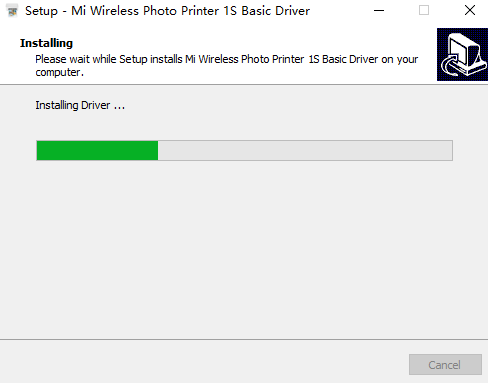Click the empty gray area below progress bar

[244, 250]
